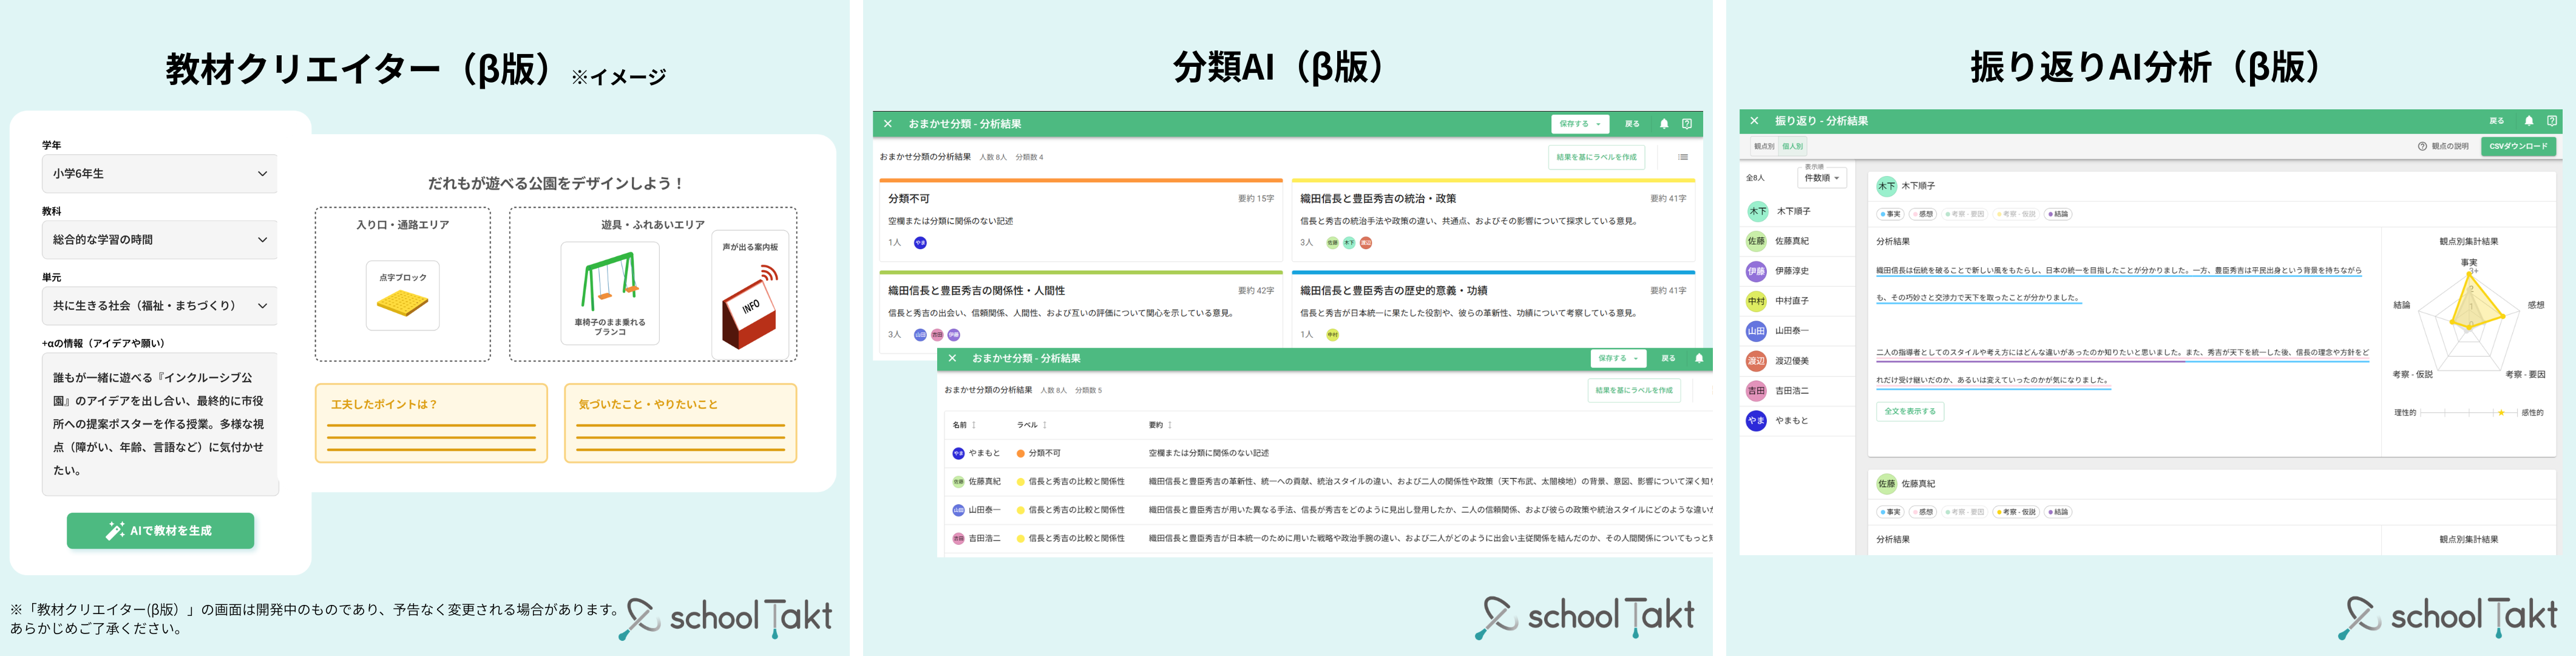Click the CSVダウンロード button
Viewport: 2576px width, 656px height.
[x=2518, y=146]
